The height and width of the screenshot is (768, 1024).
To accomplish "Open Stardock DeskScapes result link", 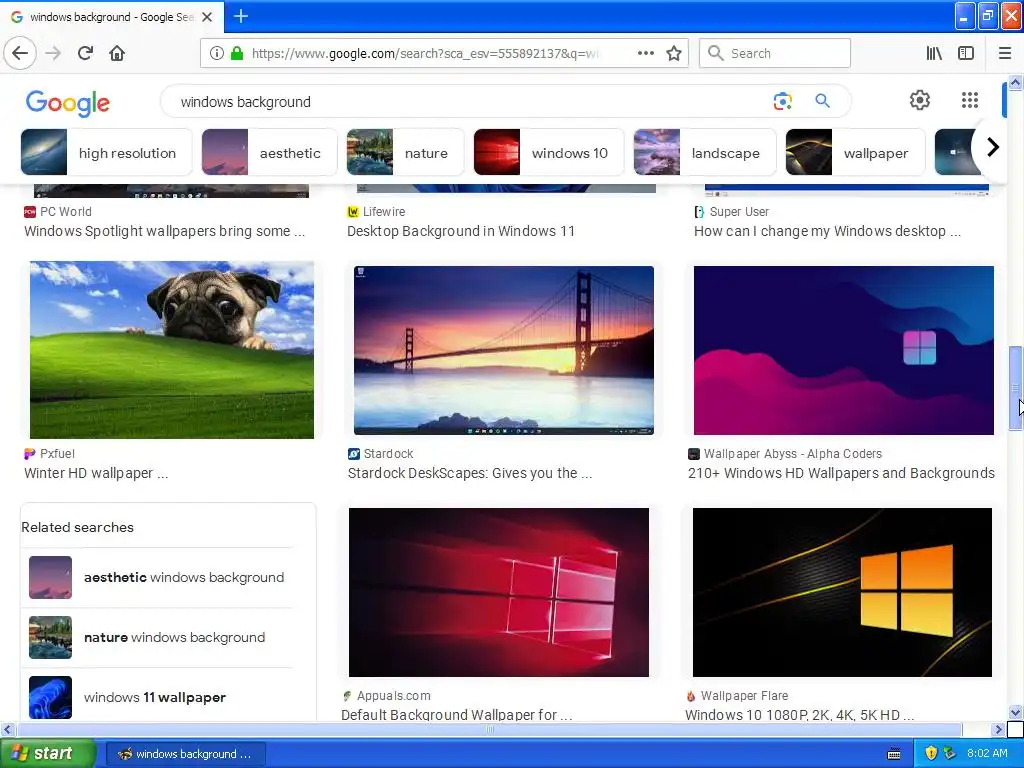I will pos(470,473).
